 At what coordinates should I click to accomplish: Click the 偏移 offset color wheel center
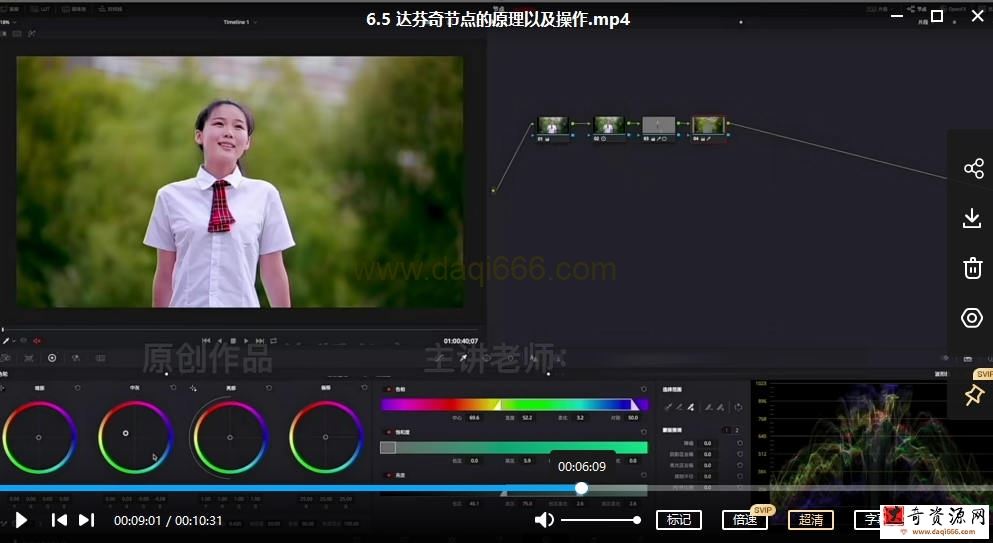[x=326, y=437]
